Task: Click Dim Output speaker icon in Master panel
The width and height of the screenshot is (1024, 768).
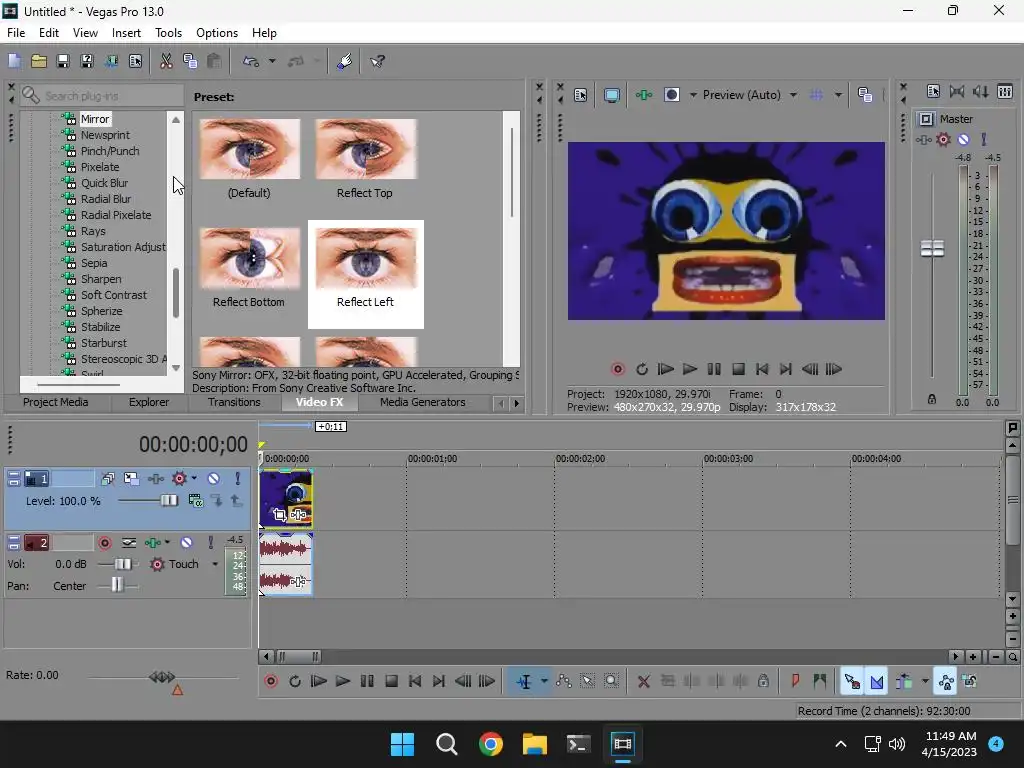Action: 981,92
